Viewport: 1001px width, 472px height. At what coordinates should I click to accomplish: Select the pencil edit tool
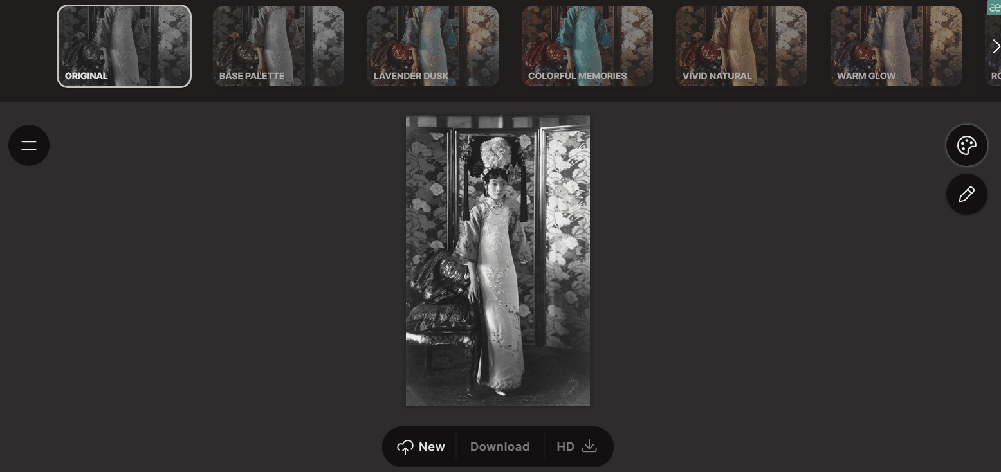[967, 194]
